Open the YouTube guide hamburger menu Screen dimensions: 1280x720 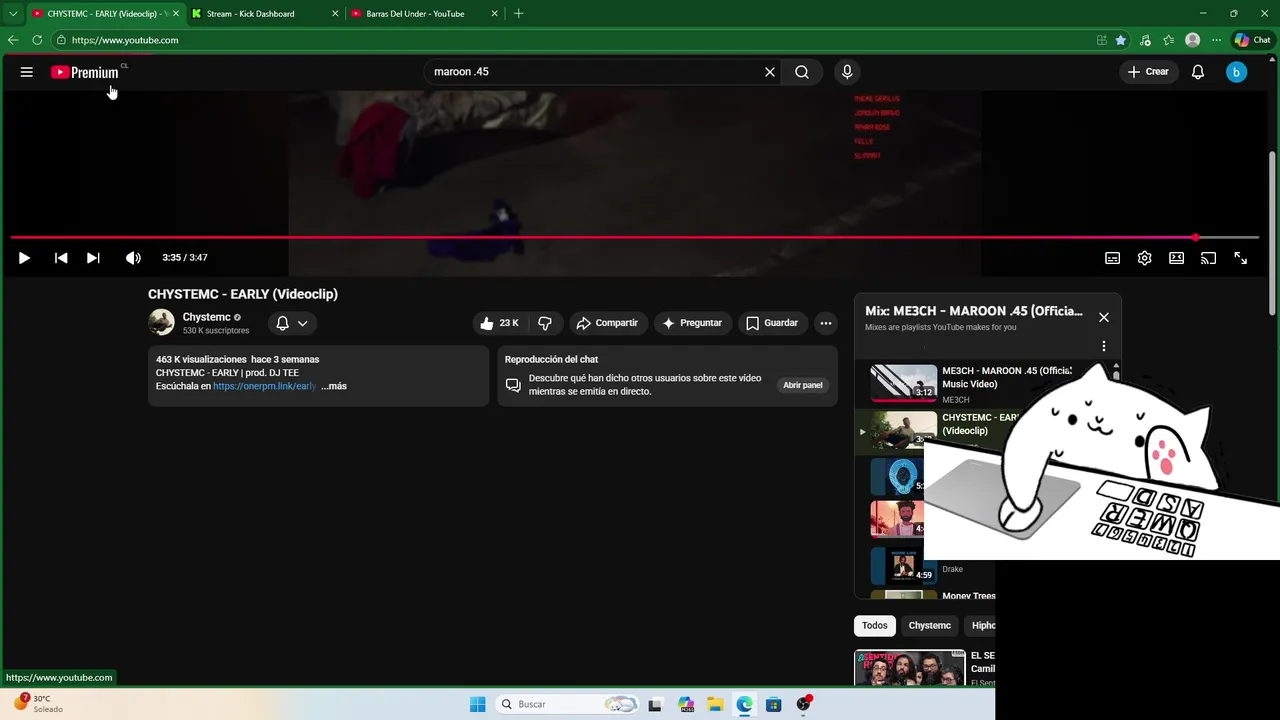[x=27, y=72]
